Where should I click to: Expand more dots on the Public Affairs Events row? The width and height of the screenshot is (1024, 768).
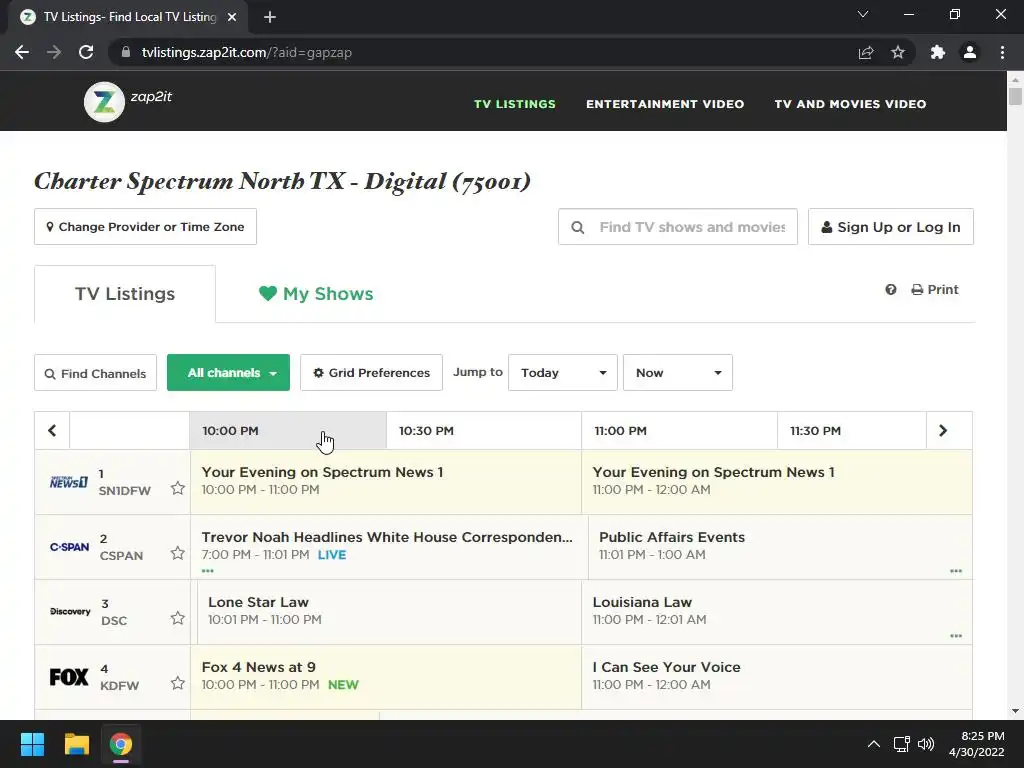(956, 571)
